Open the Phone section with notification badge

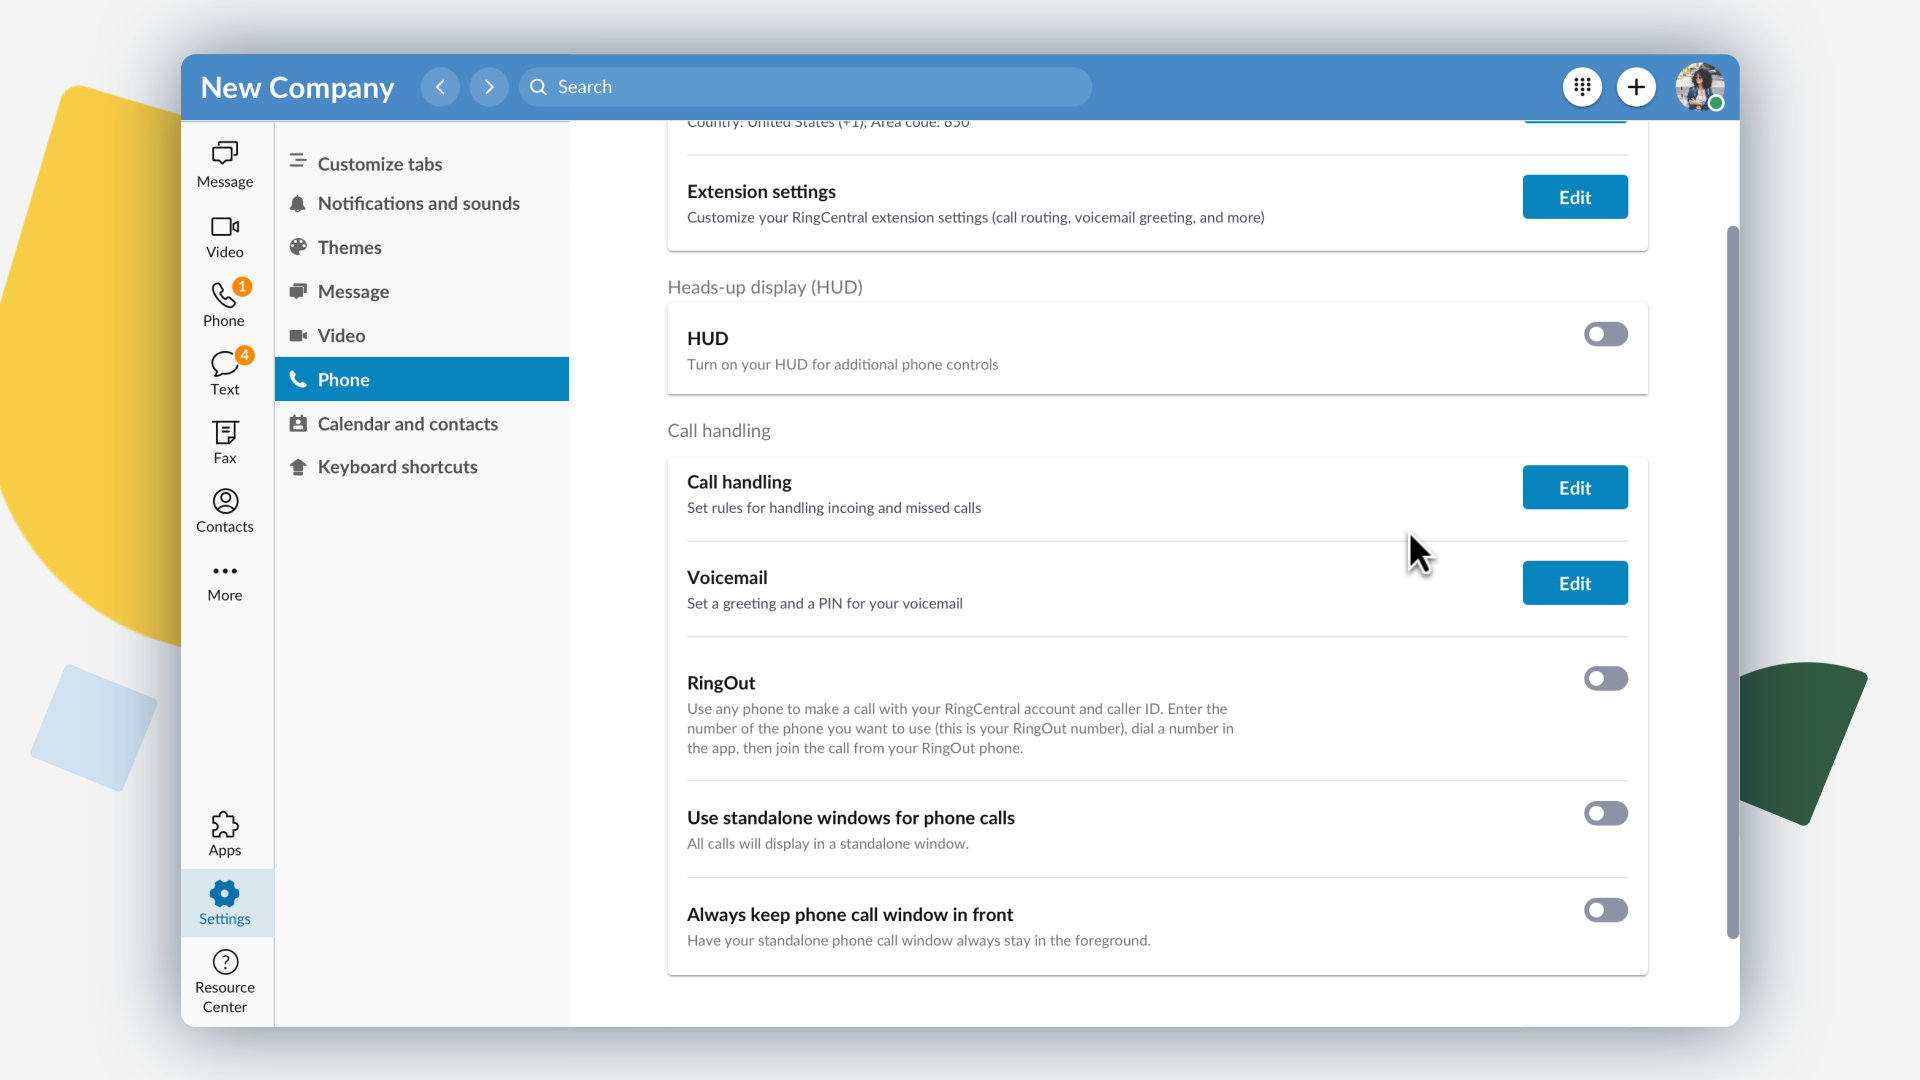[x=224, y=302]
